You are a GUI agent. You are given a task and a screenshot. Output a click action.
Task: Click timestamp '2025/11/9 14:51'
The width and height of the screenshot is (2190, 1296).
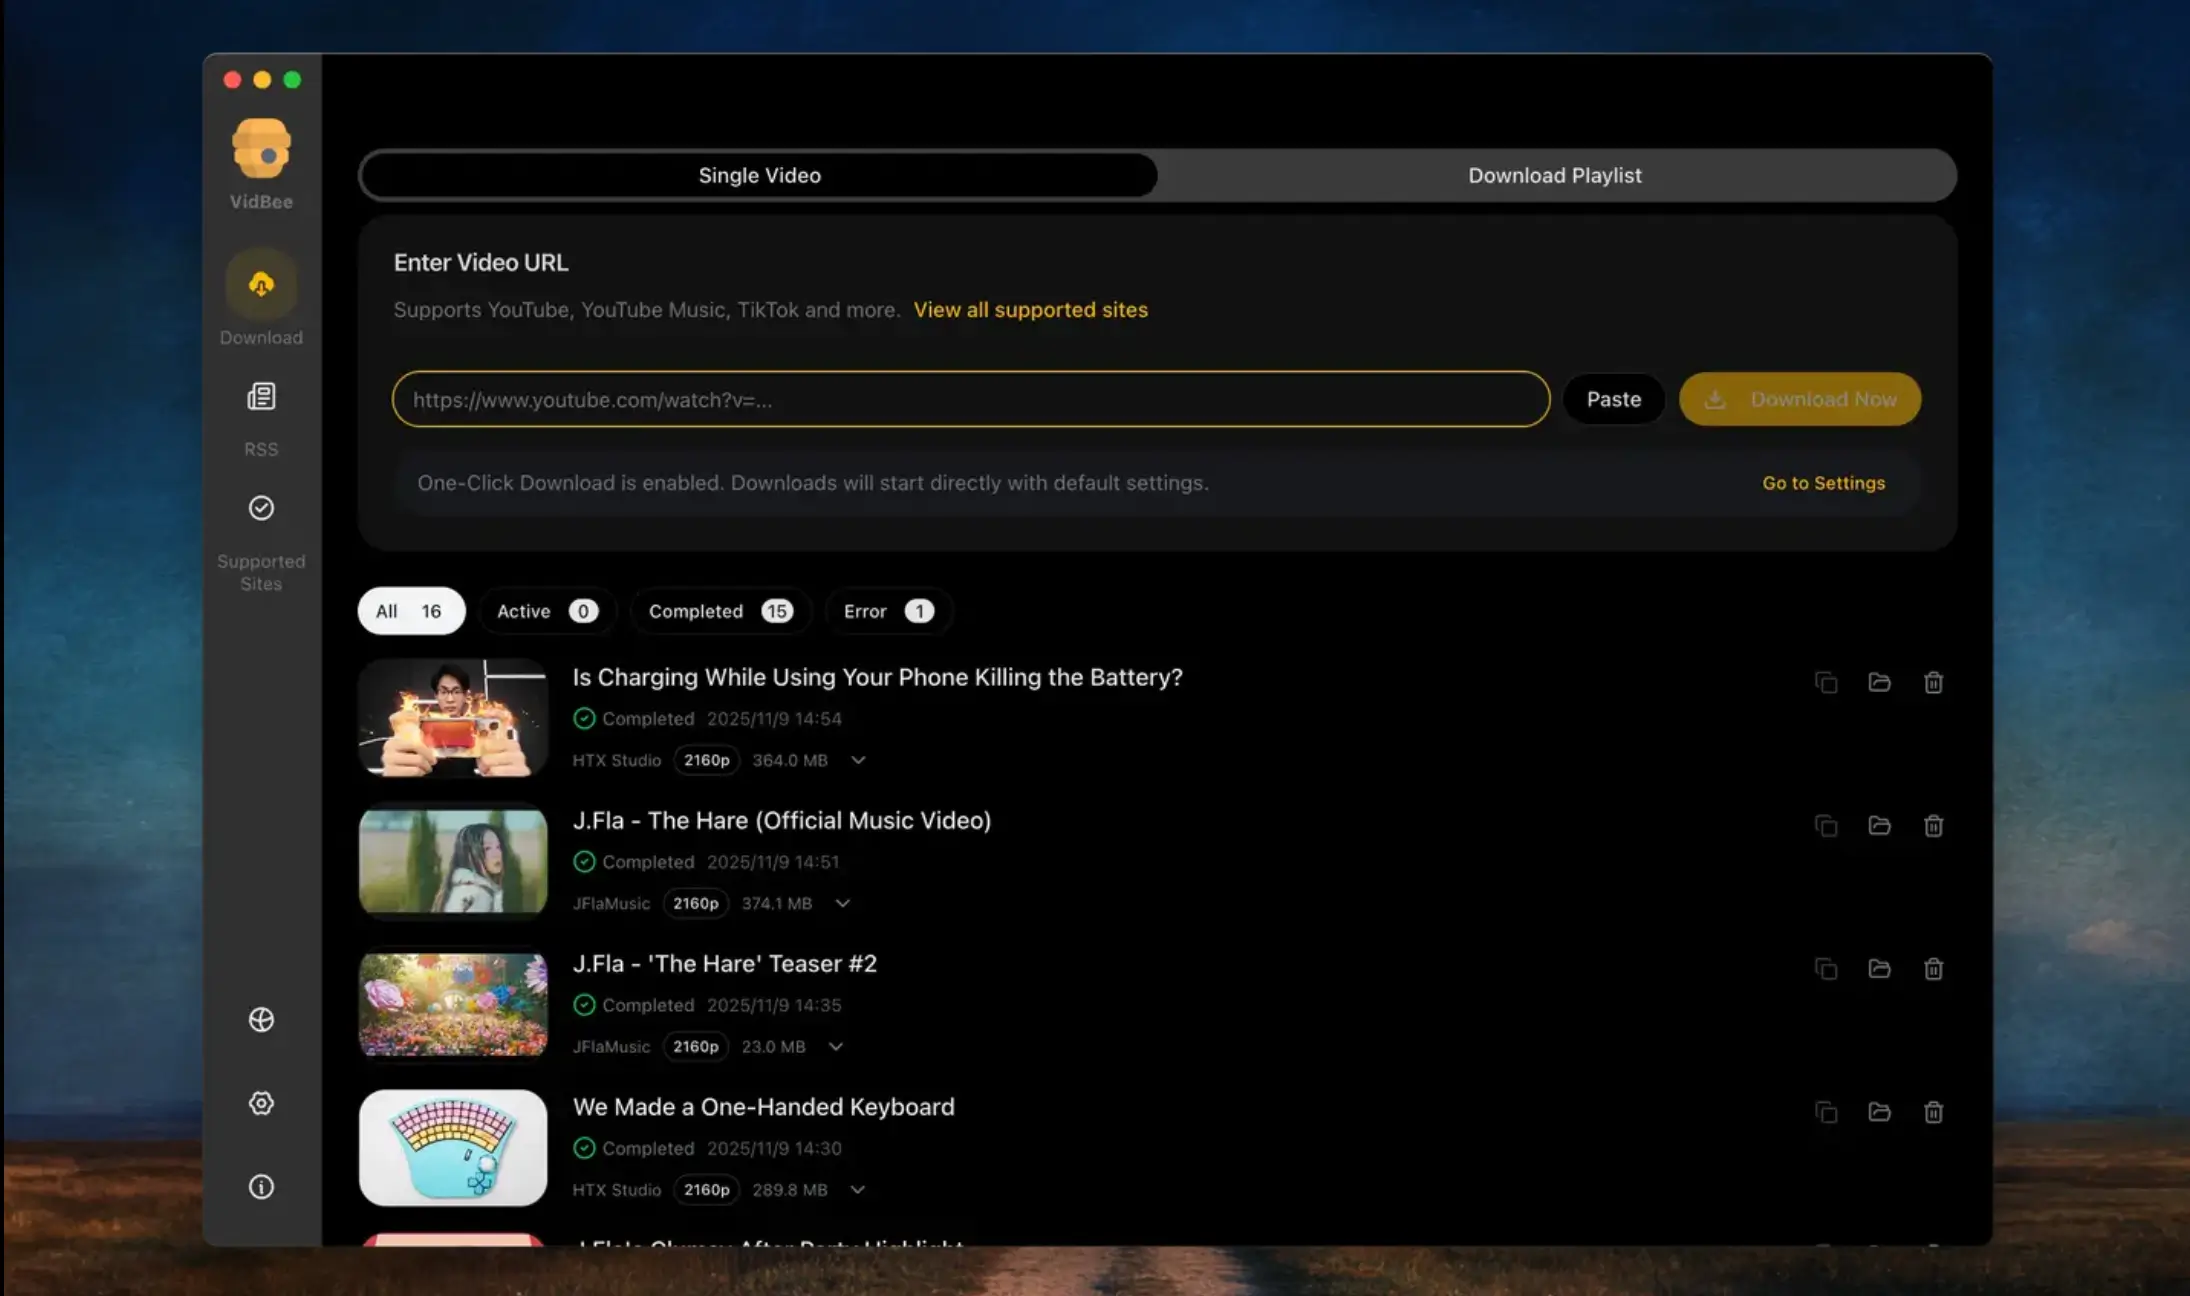[x=773, y=861]
